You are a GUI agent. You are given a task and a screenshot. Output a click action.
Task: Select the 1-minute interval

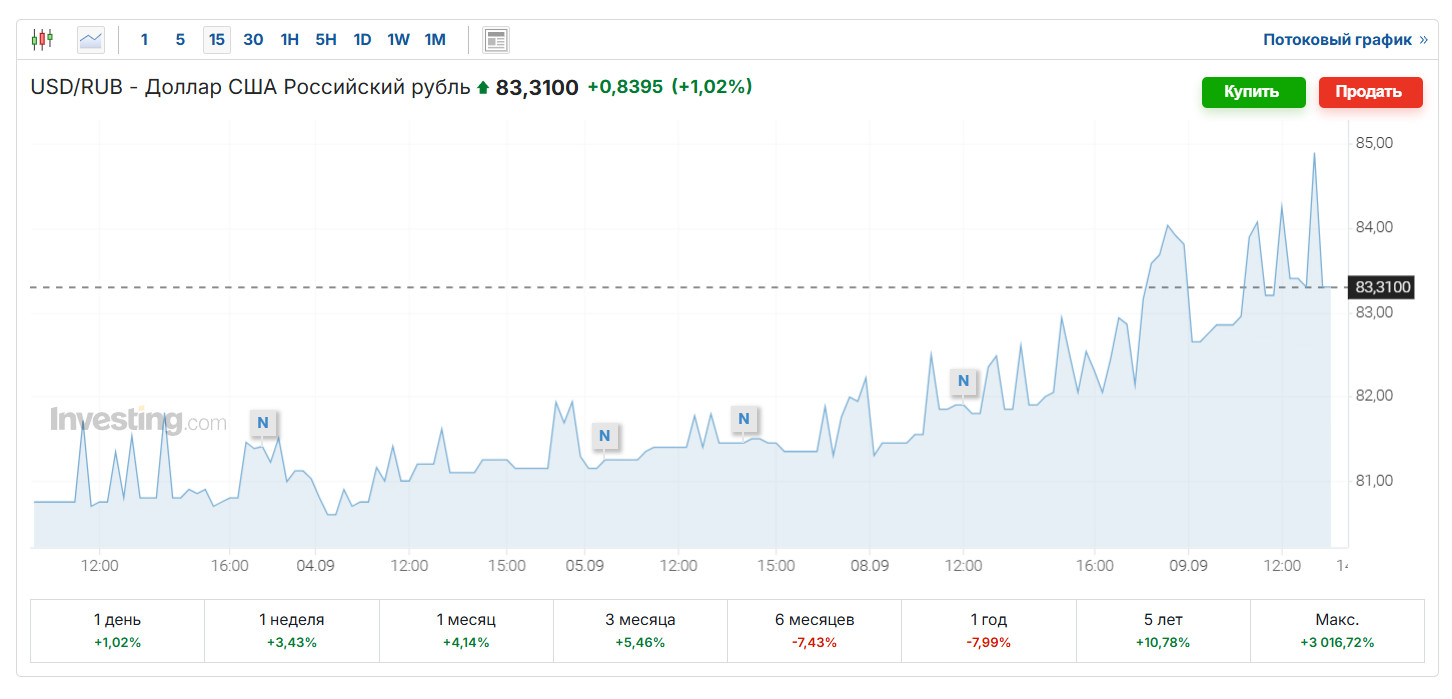pos(144,40)
